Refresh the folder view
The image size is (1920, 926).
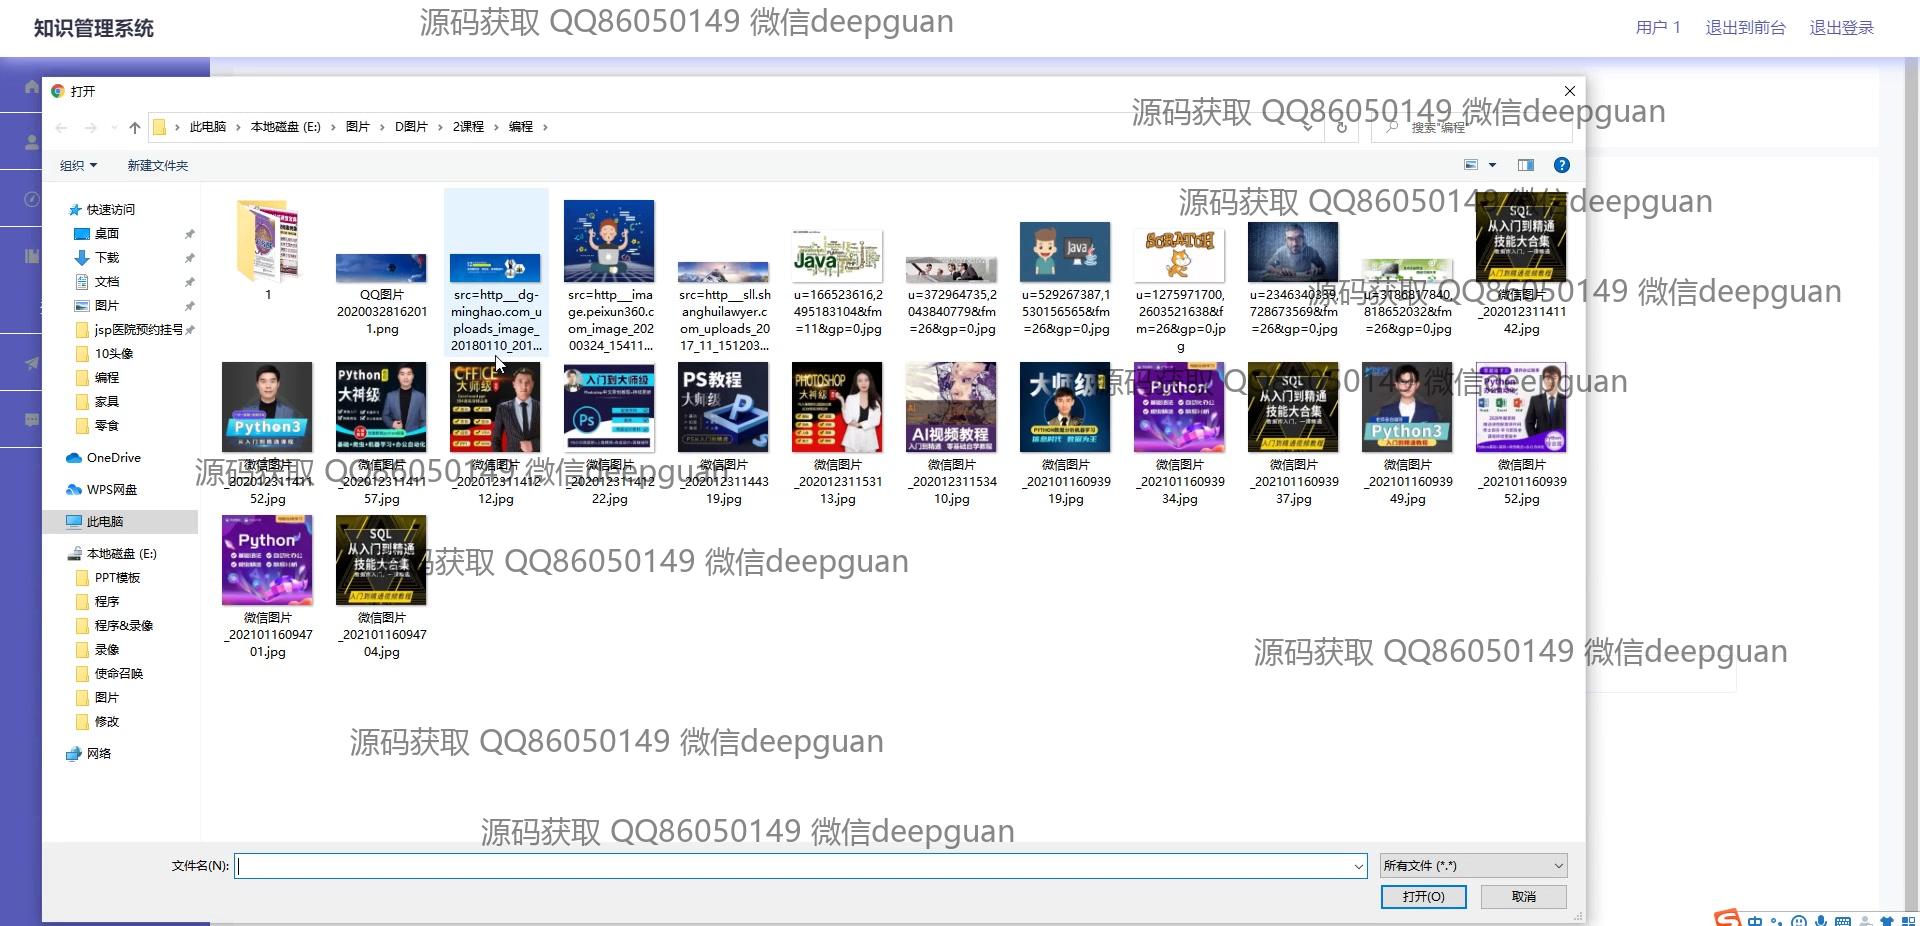[x=1342, y=127]
